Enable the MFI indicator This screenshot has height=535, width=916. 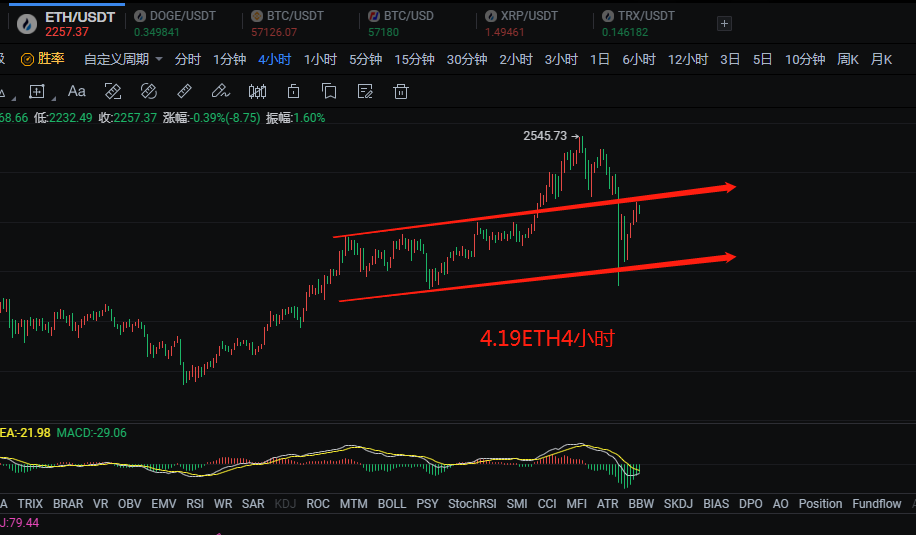tap(576, 503)
